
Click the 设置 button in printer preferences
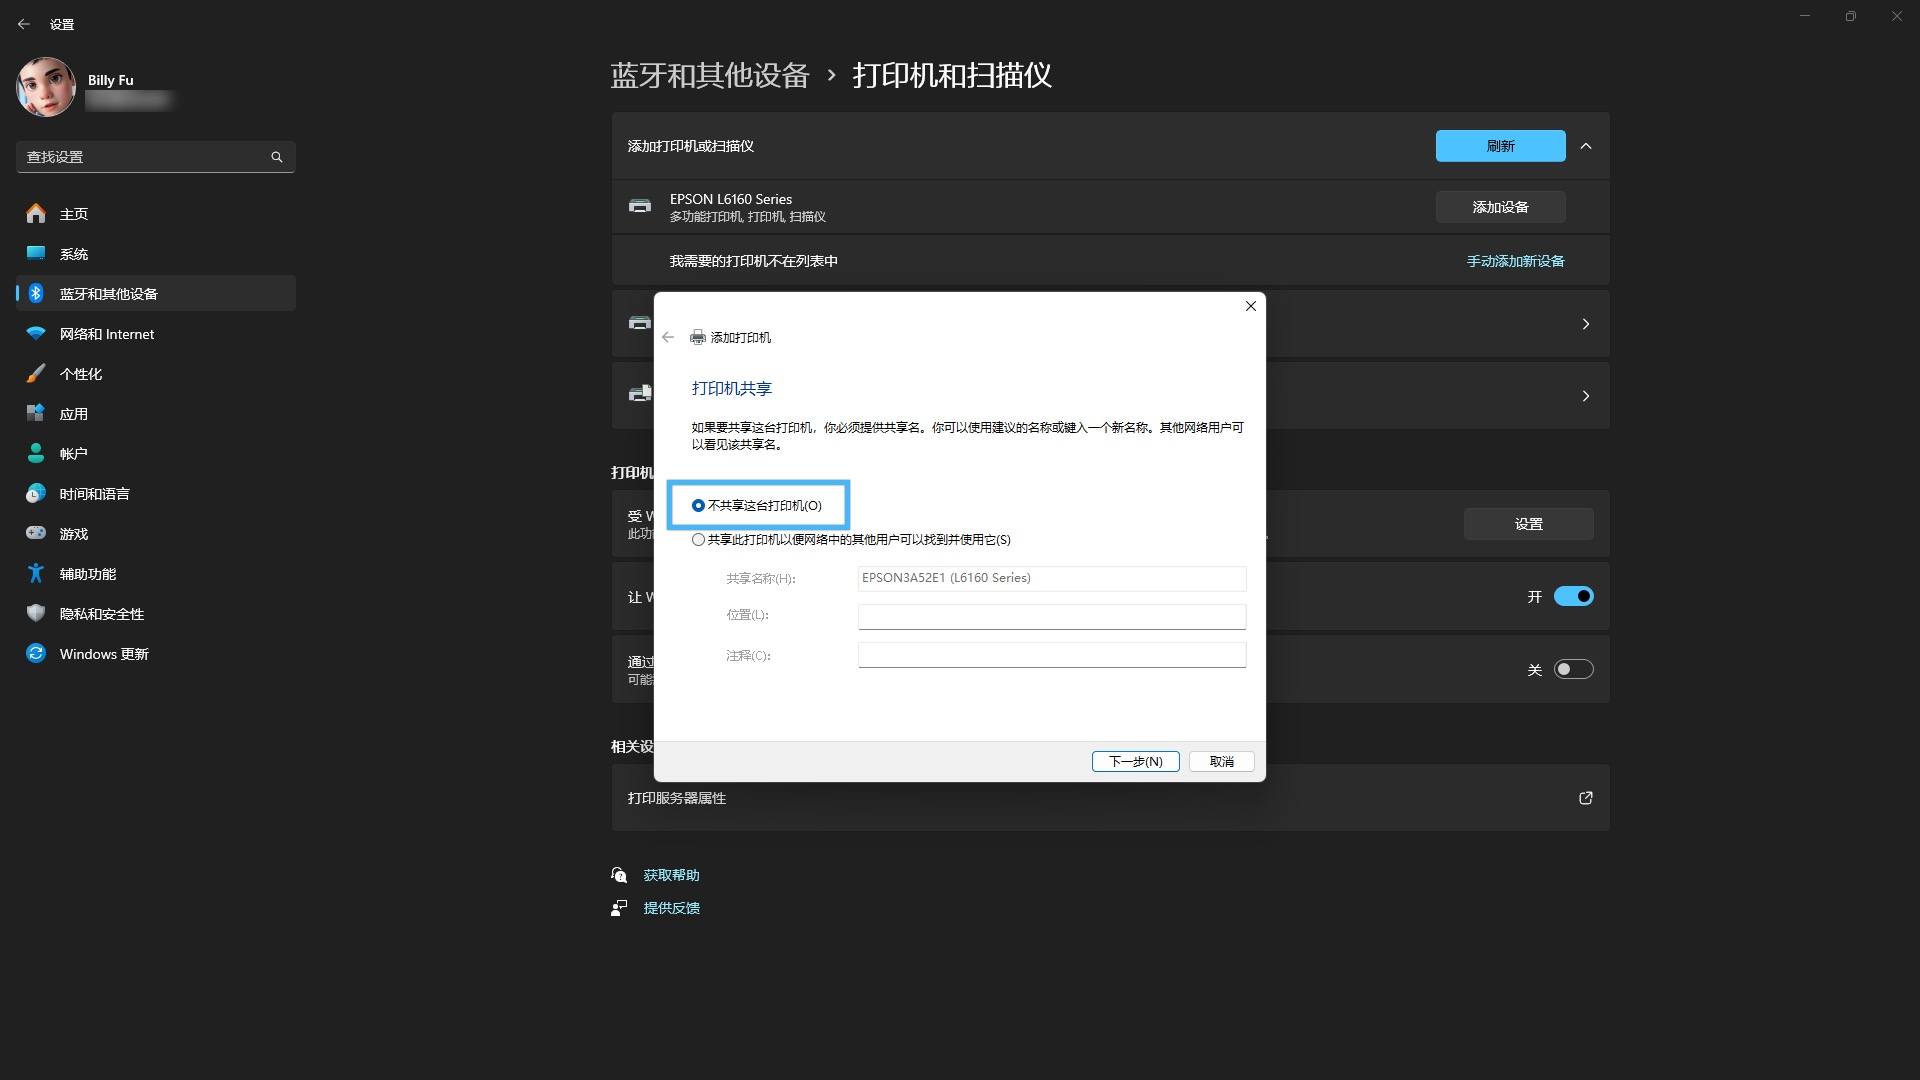(1528, 524)
